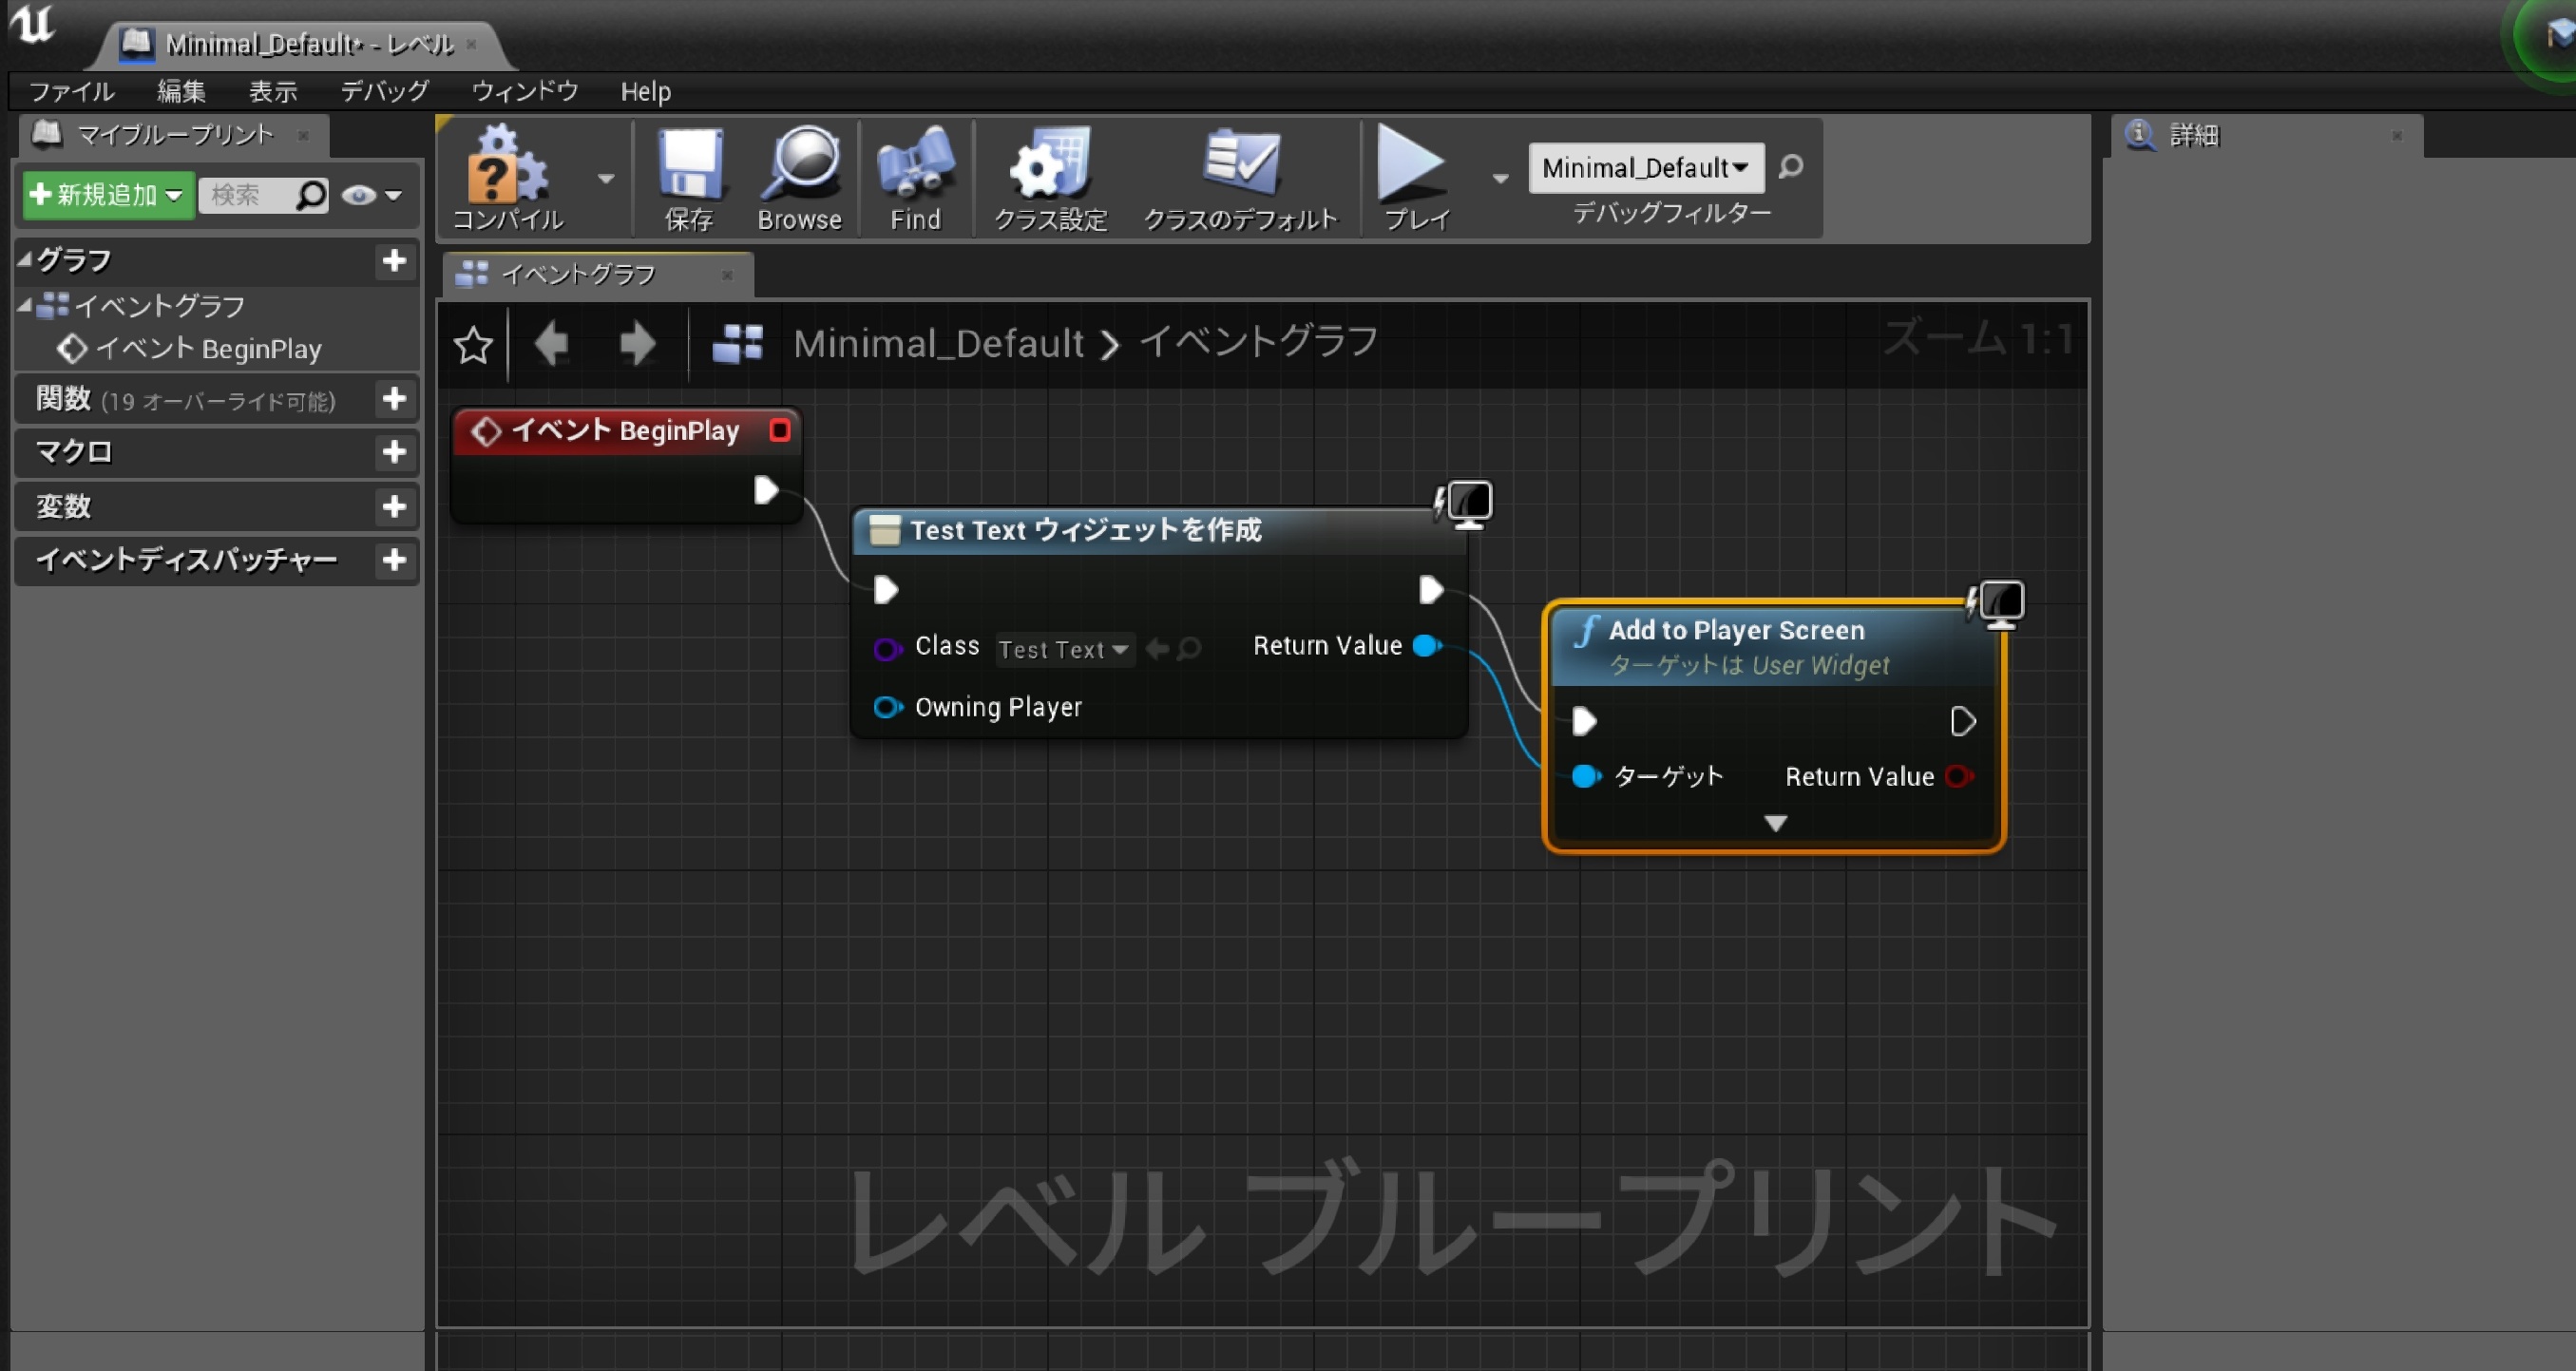2576x1371 pixels.
Task: Click the Owning Player input pin
Action: click(x=886, y=708)
